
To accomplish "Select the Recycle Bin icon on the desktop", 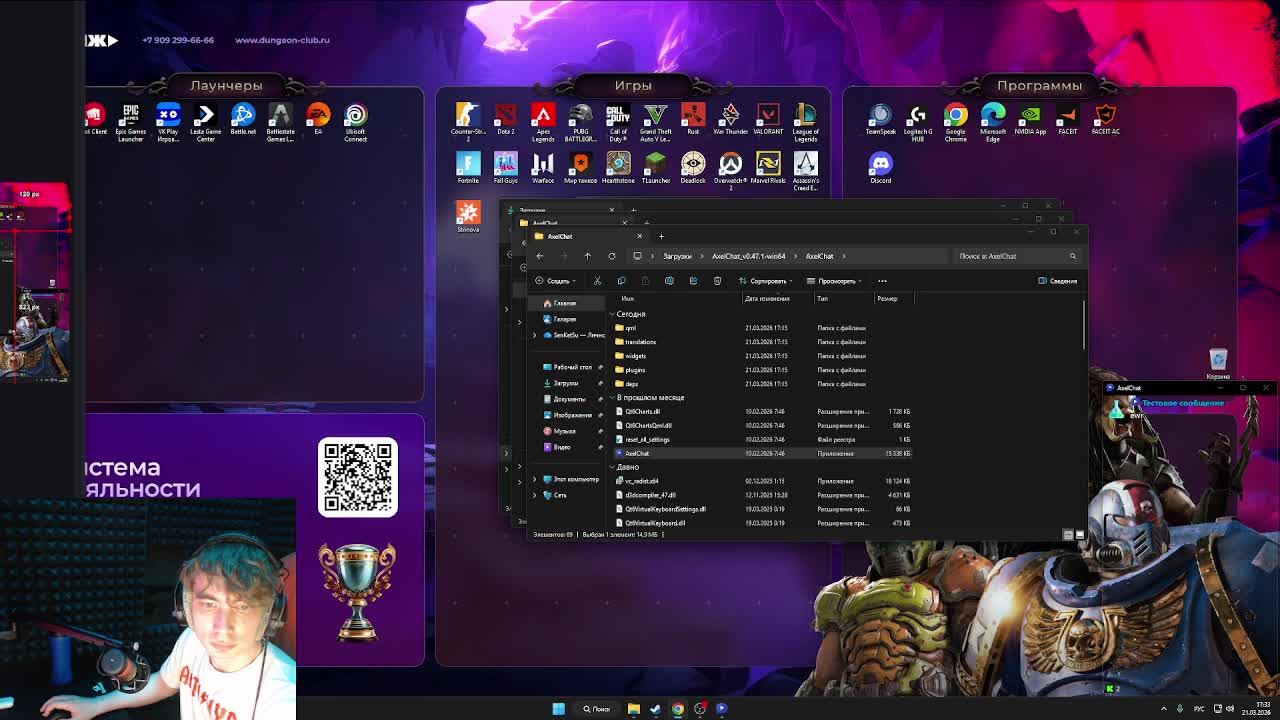I will point(1218,364).
